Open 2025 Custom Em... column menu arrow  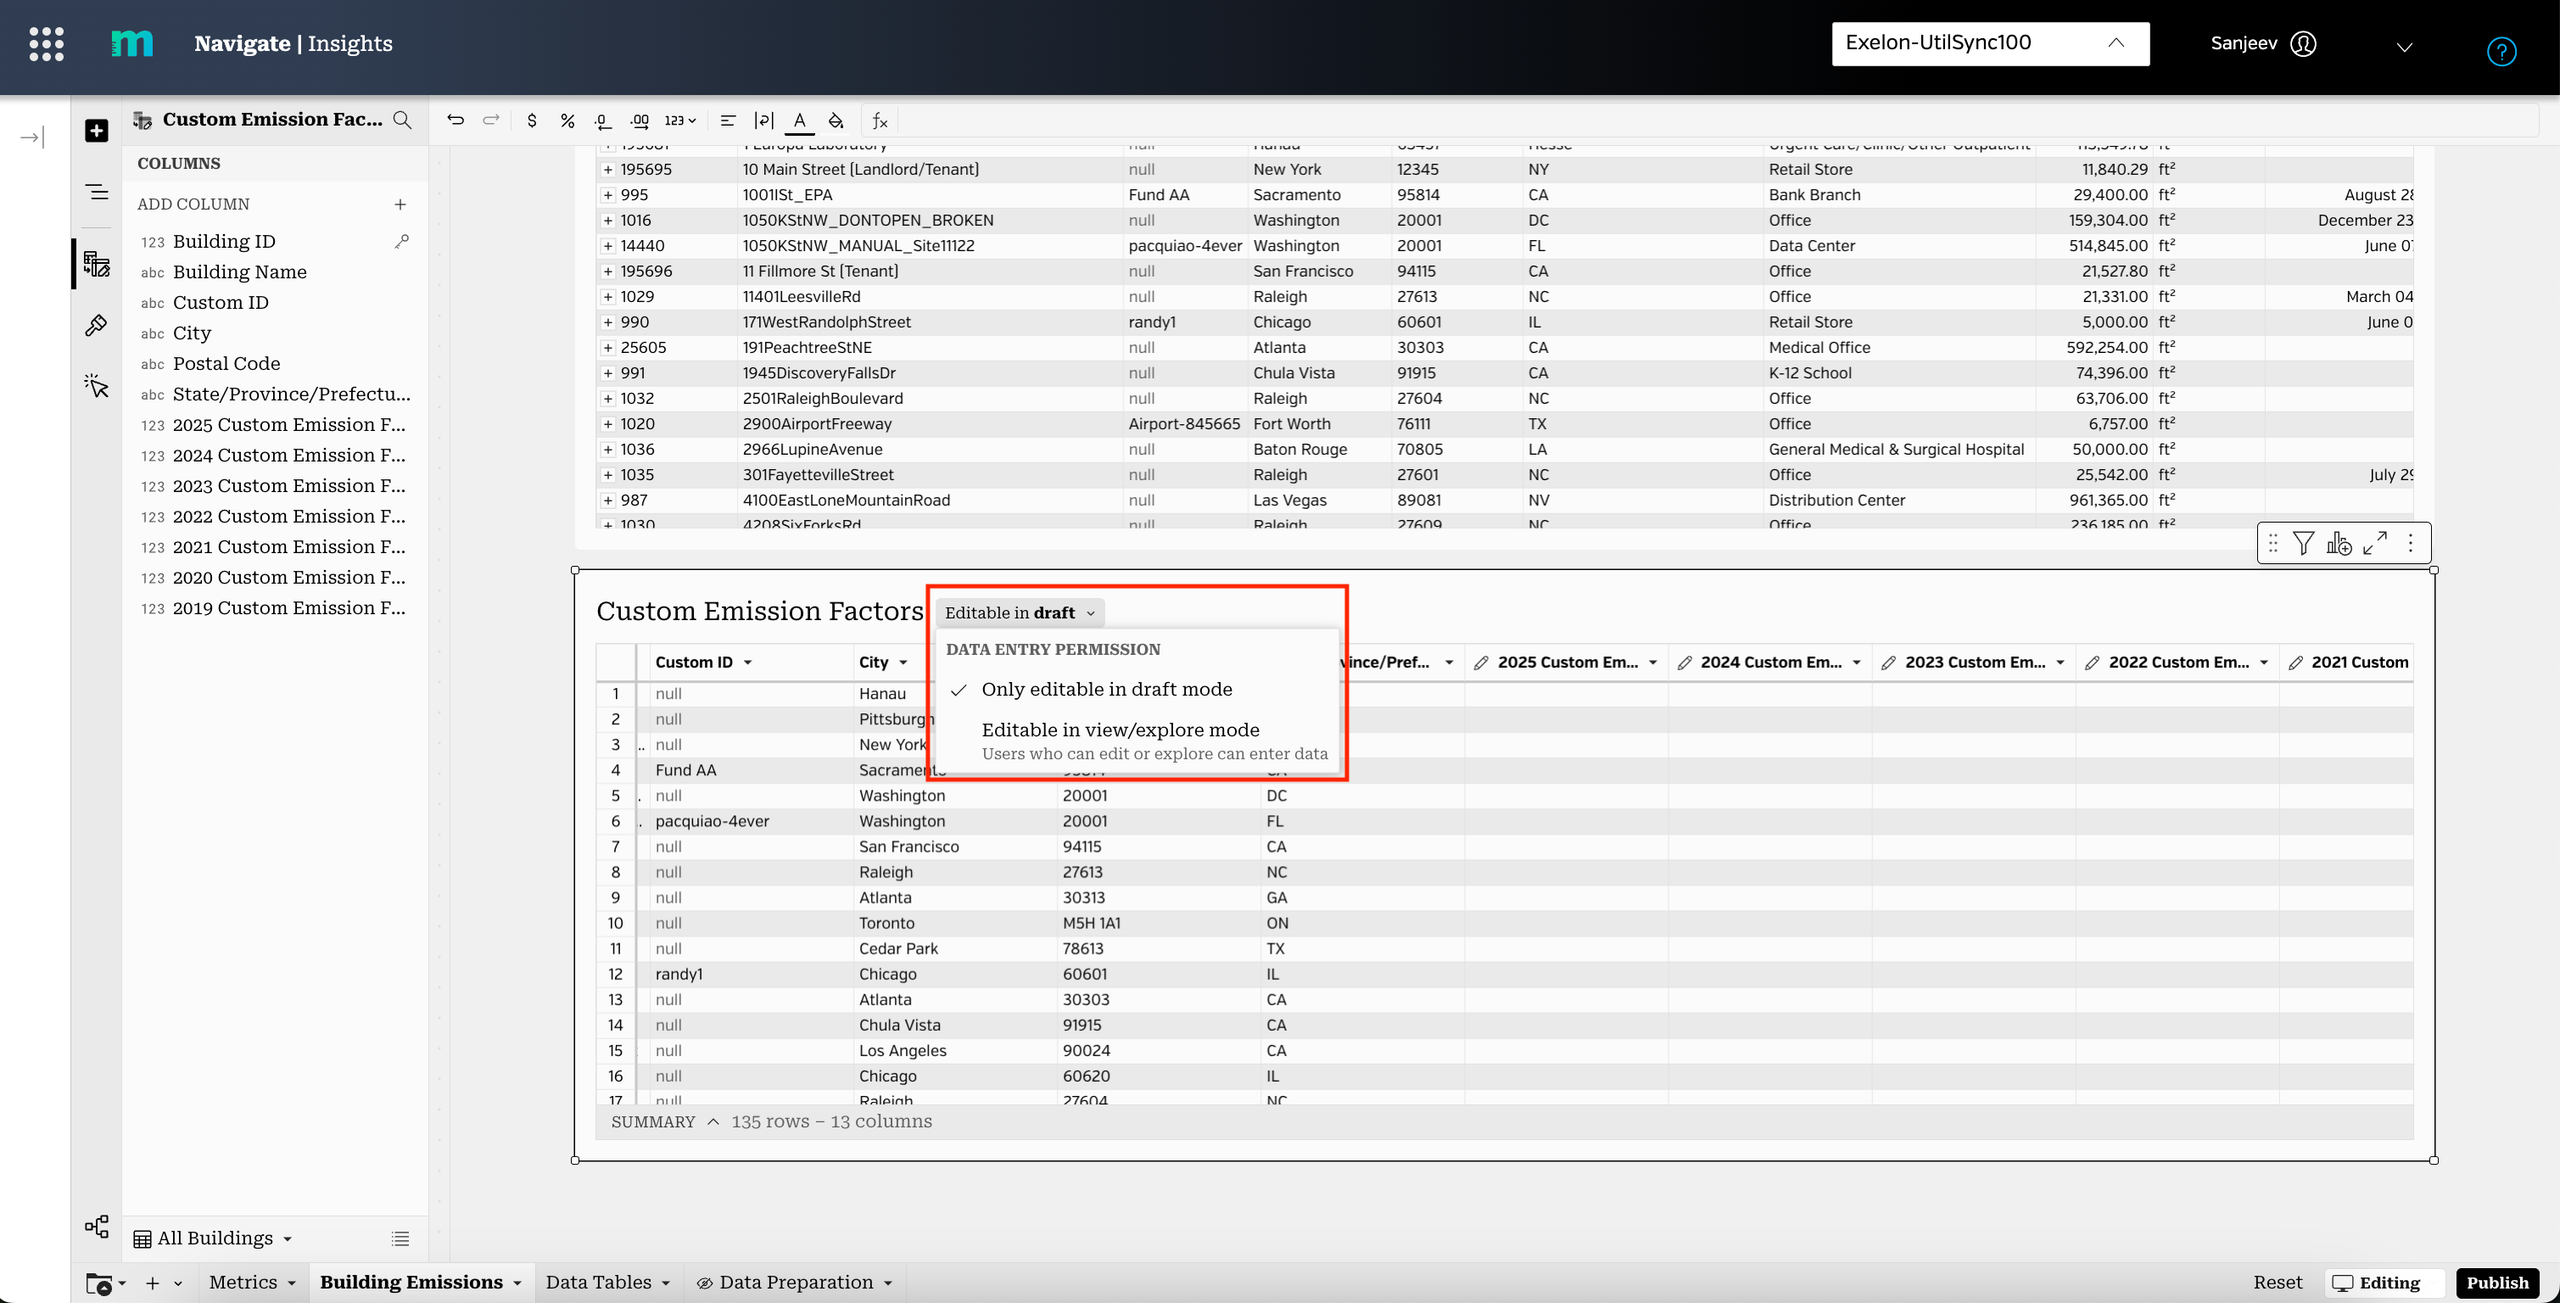(x=1653, y=663)
